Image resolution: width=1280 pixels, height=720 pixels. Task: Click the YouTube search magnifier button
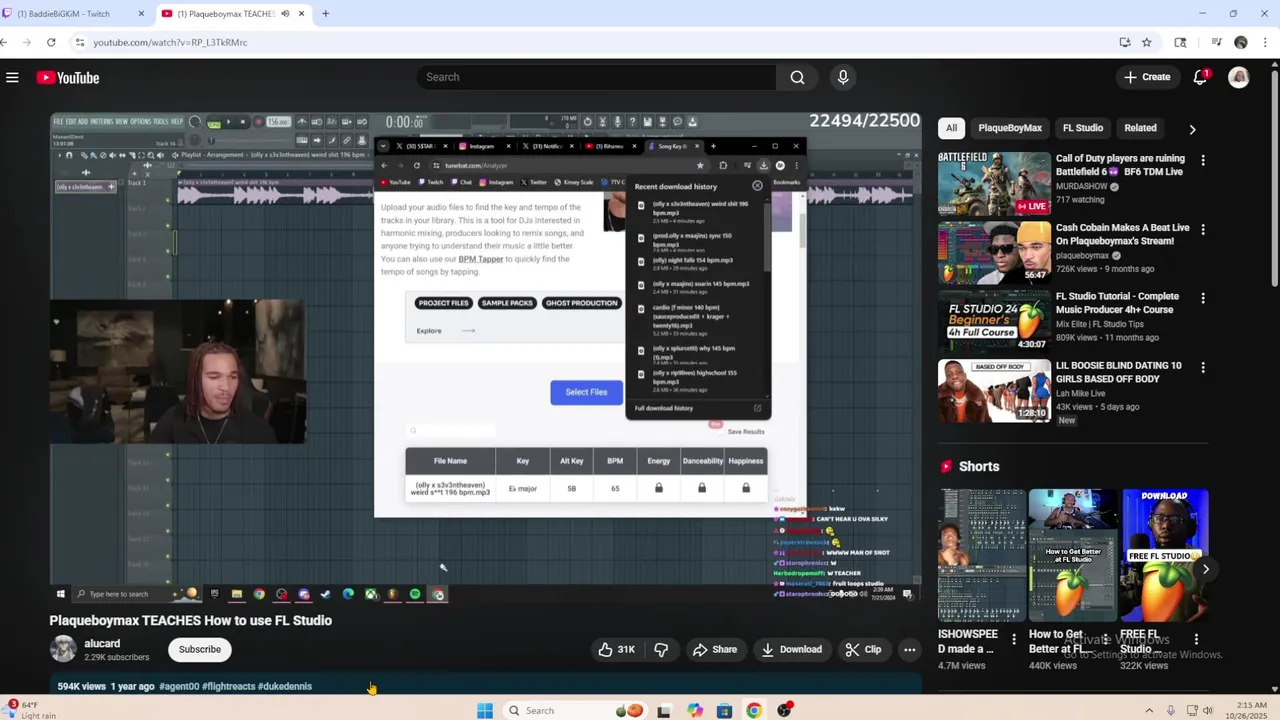[x=797, y=77]
